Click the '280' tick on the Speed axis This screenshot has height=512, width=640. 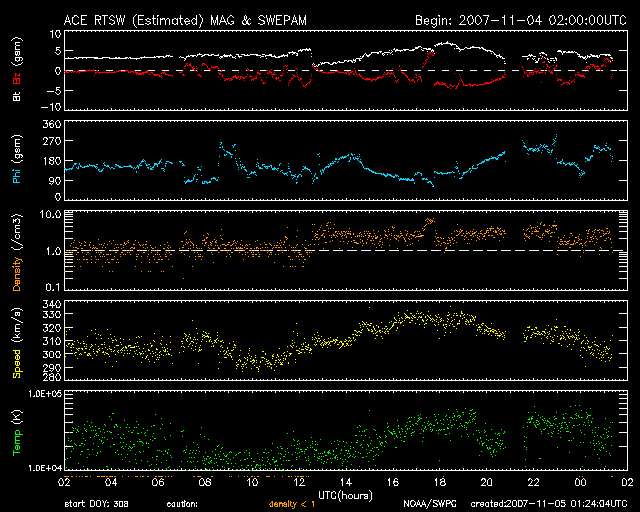(x=52, y=376)
